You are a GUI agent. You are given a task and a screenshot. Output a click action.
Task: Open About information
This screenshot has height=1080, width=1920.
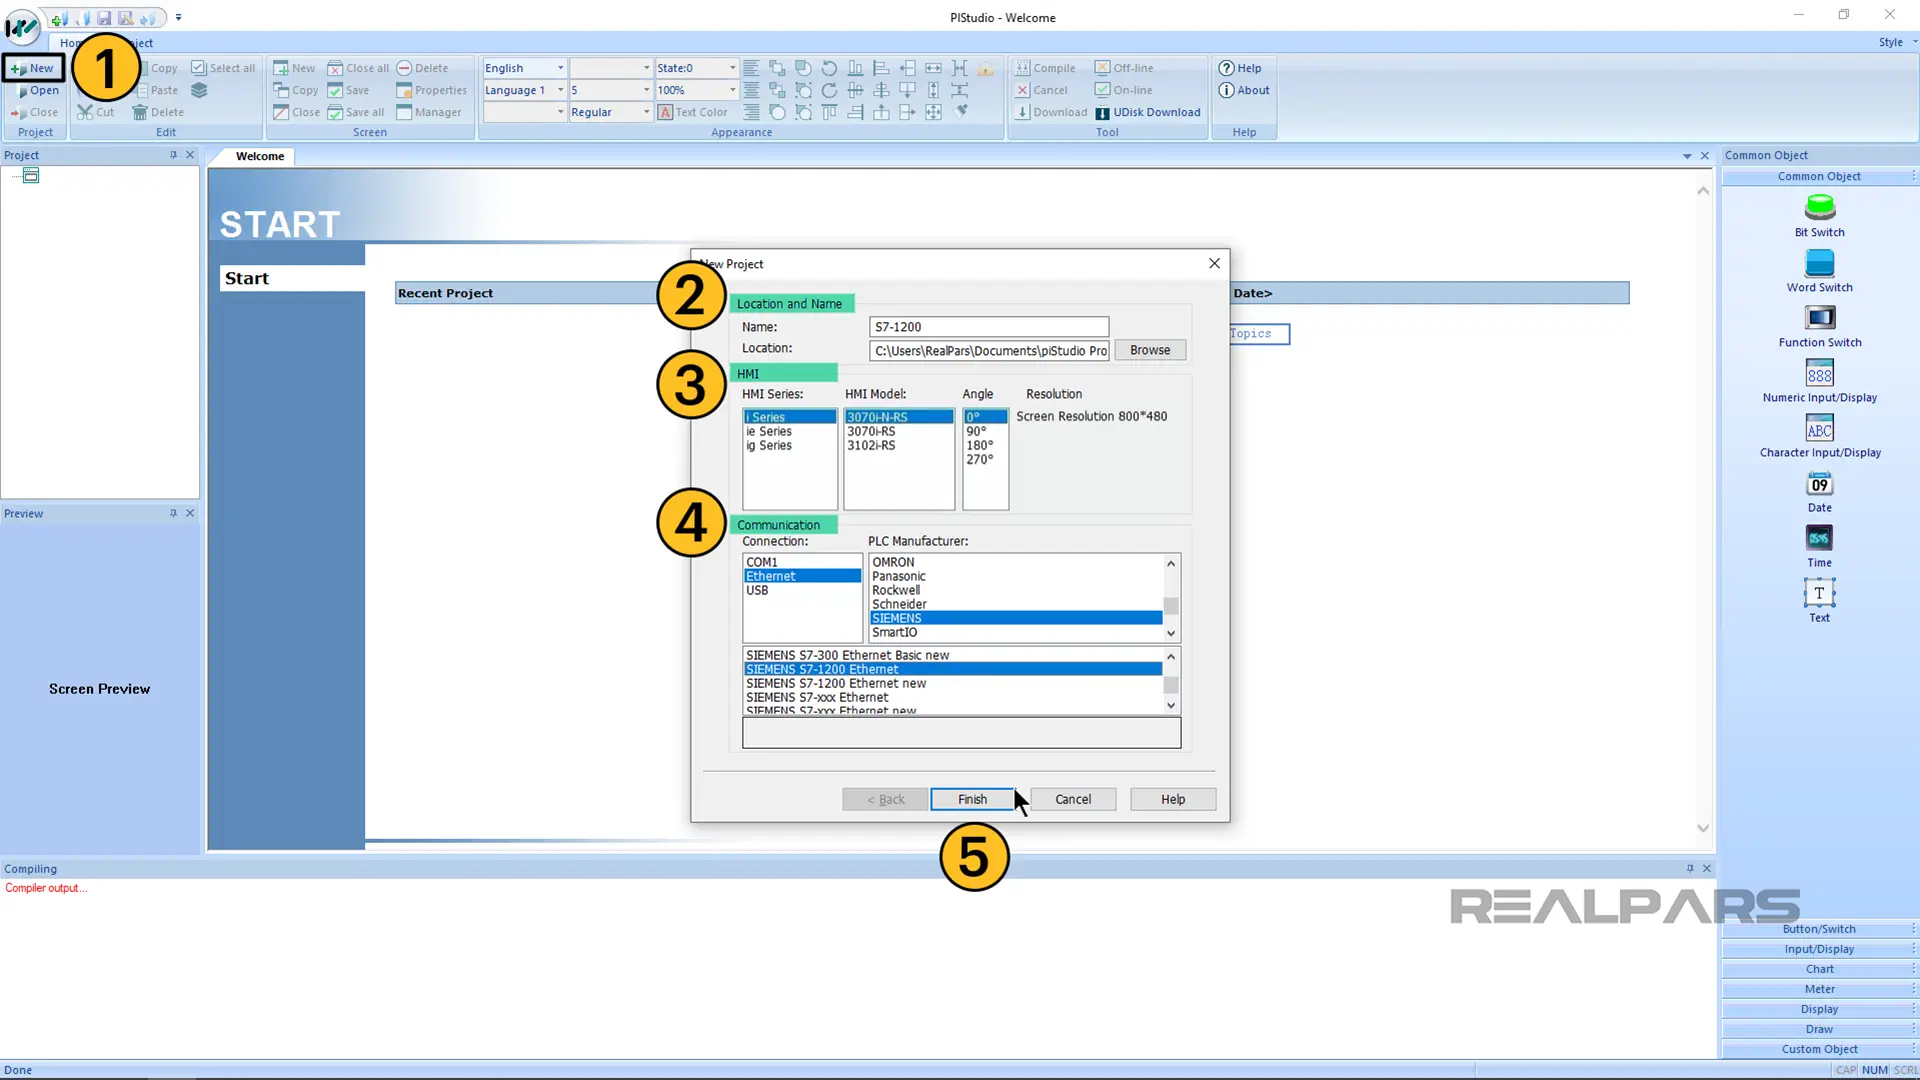pos(1244,90)
